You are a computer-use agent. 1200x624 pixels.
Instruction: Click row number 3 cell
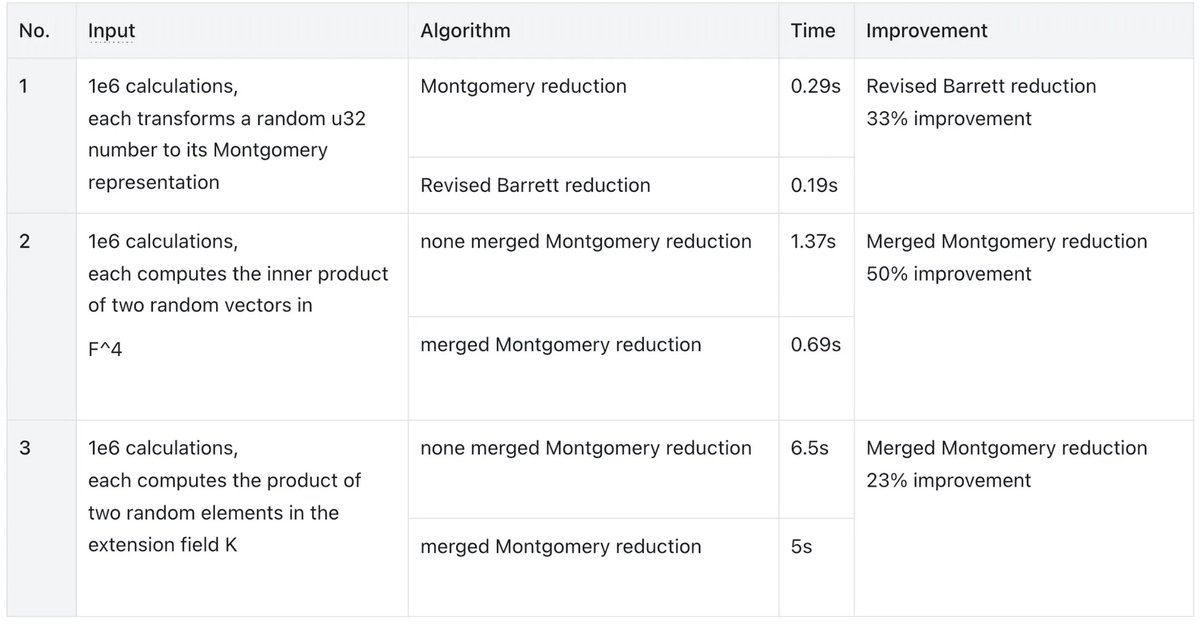[41, 518]
